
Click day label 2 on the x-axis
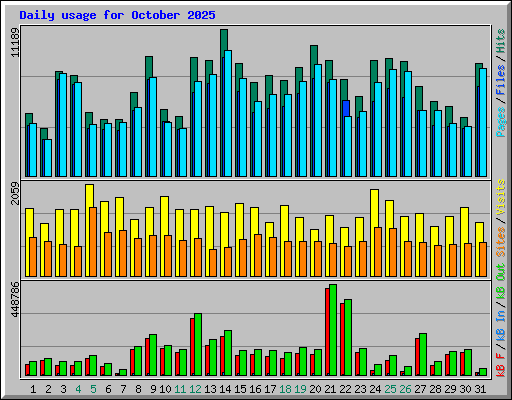[48, 389]
